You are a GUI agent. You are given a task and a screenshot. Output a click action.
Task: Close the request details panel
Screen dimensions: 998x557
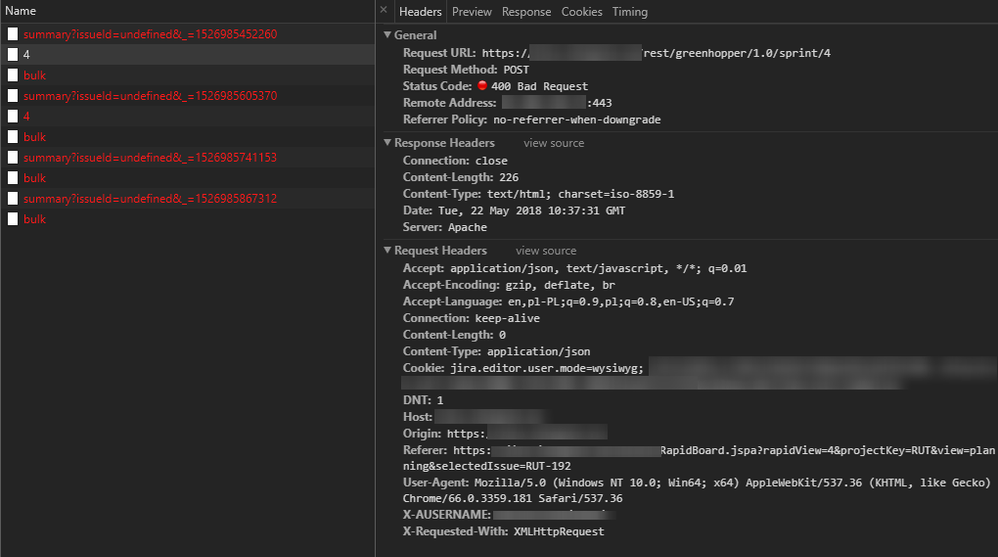tap(383, 10)
